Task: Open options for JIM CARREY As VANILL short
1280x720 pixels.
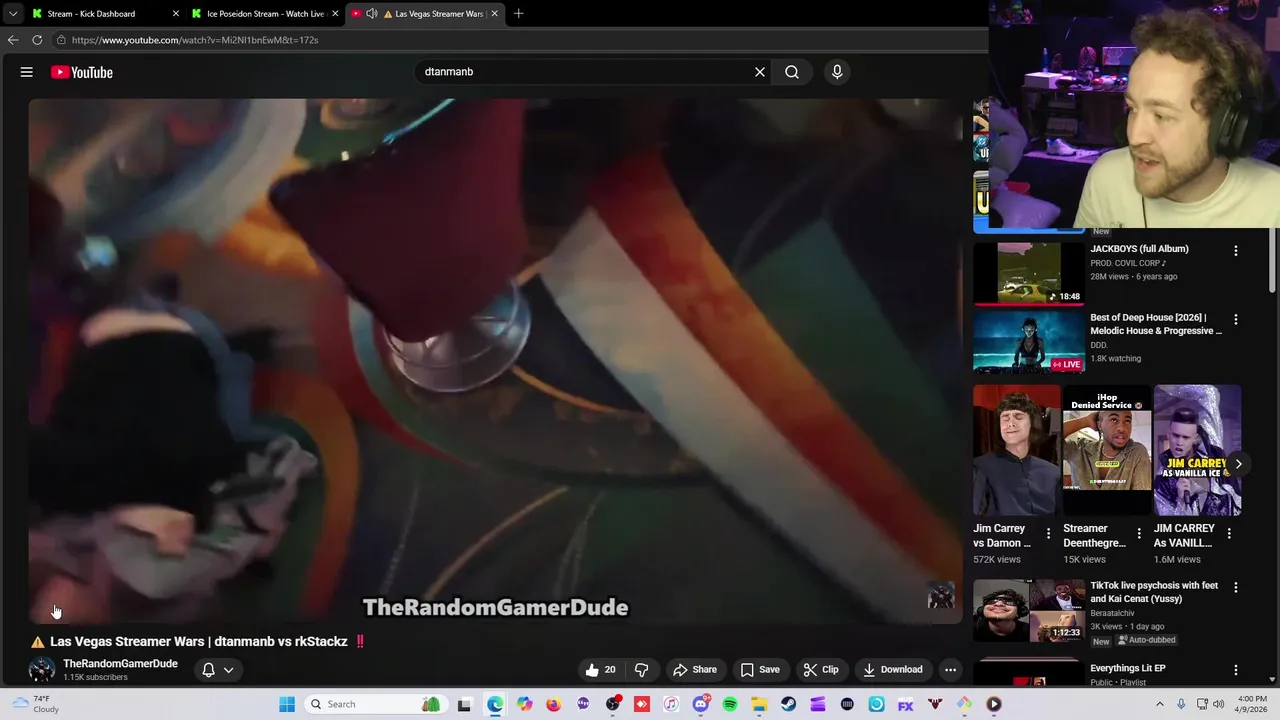Action: tap(1229, 534)
